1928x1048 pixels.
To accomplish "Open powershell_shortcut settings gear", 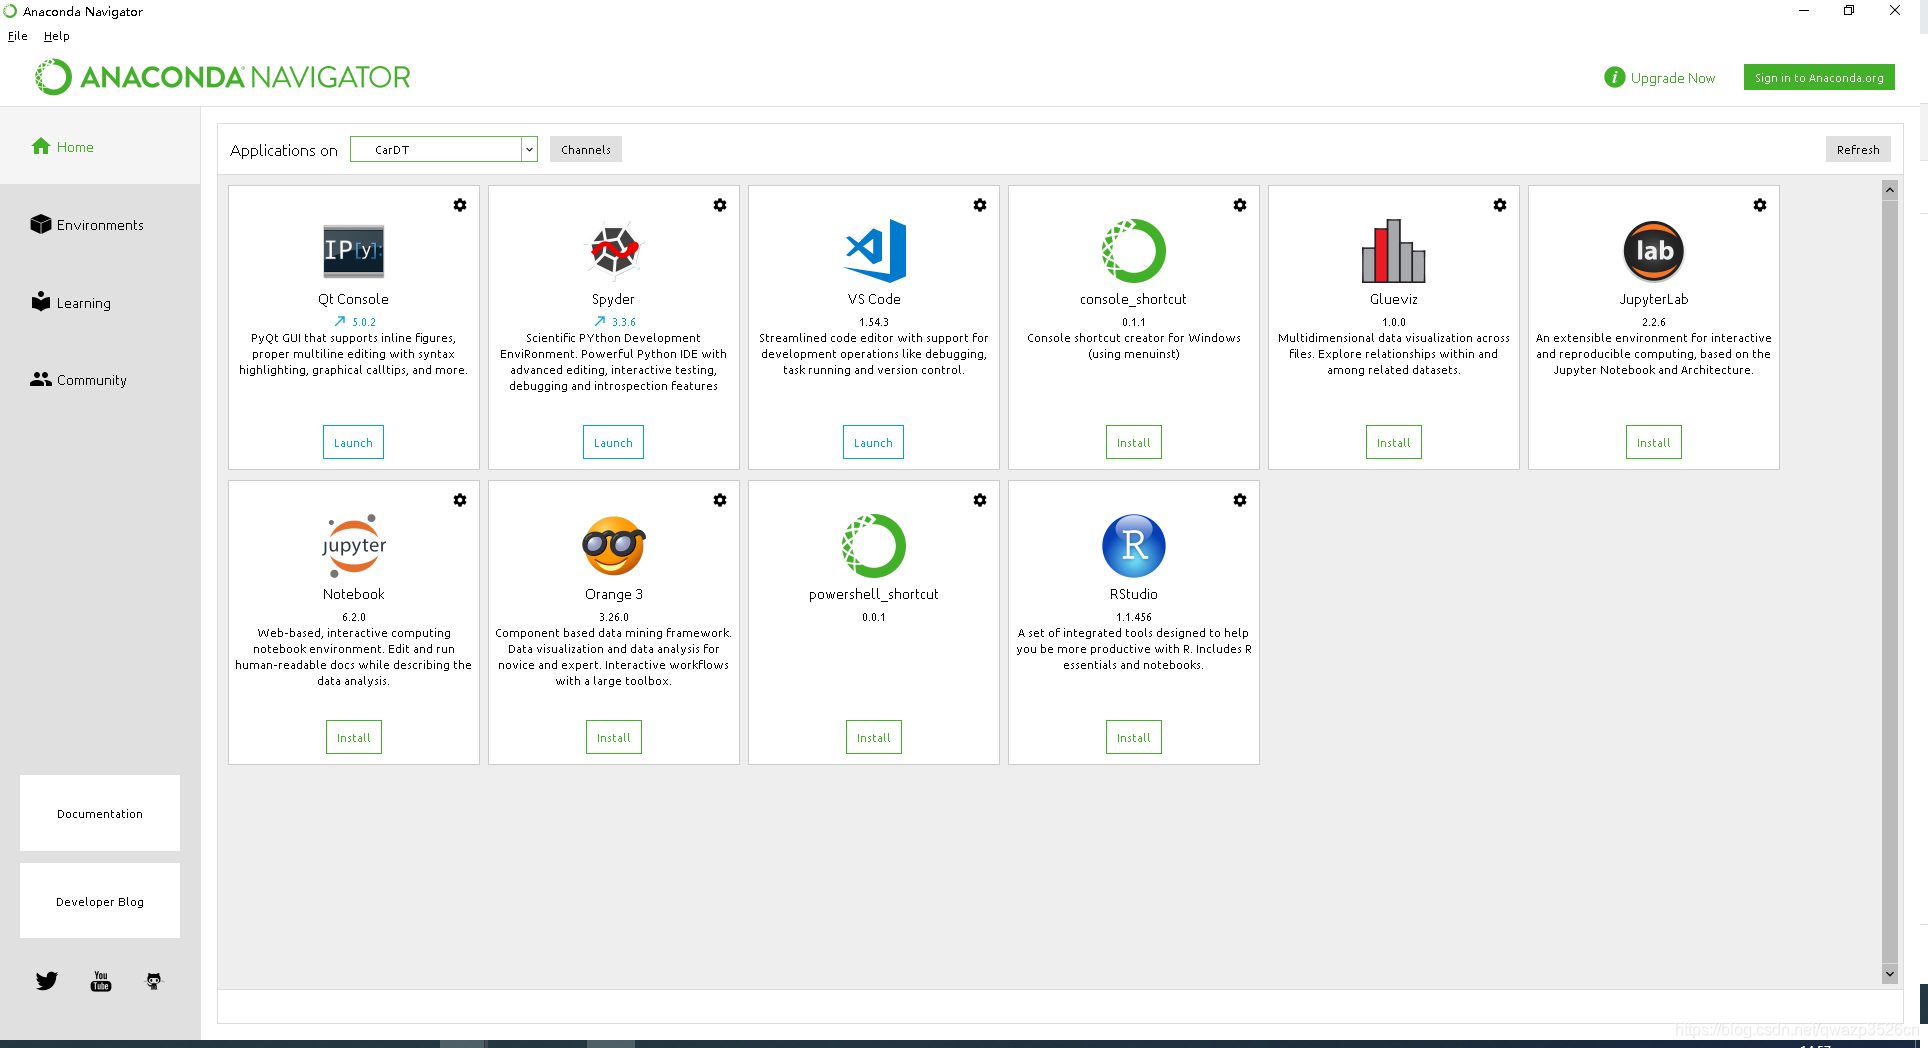I will pos(980,500).
